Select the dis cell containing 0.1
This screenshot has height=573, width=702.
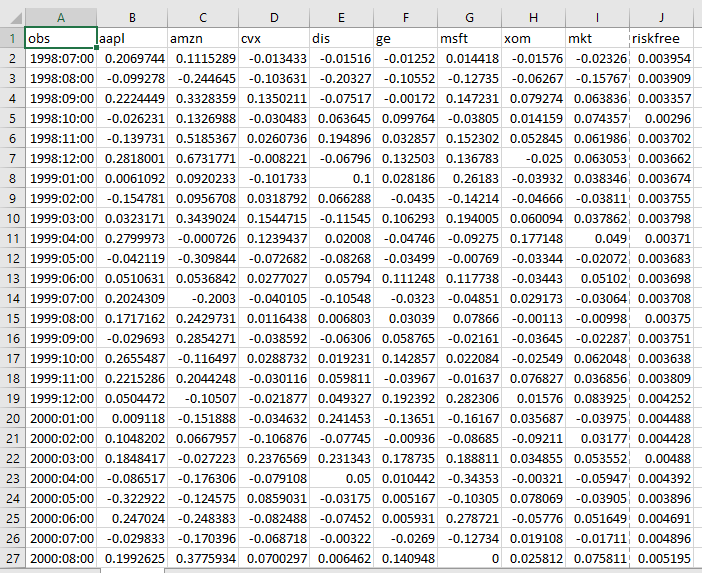[x=341, y=179]
